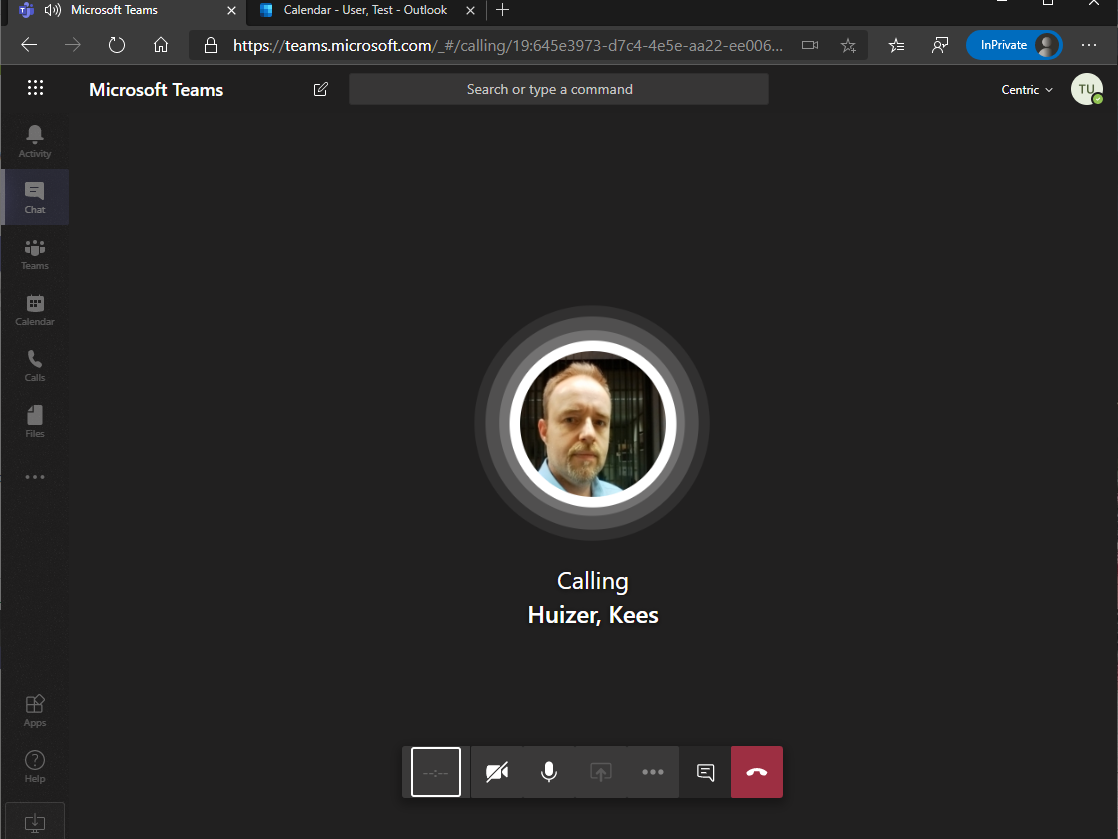
Task: Go back in the browser
Action: coord(29,45)
